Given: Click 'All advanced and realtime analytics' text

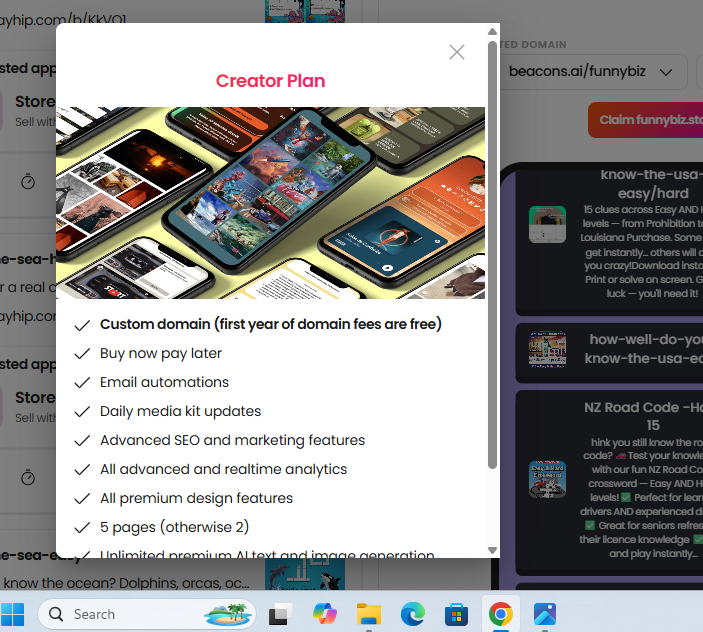Looking at the screenshot, I should pos(224,469).
